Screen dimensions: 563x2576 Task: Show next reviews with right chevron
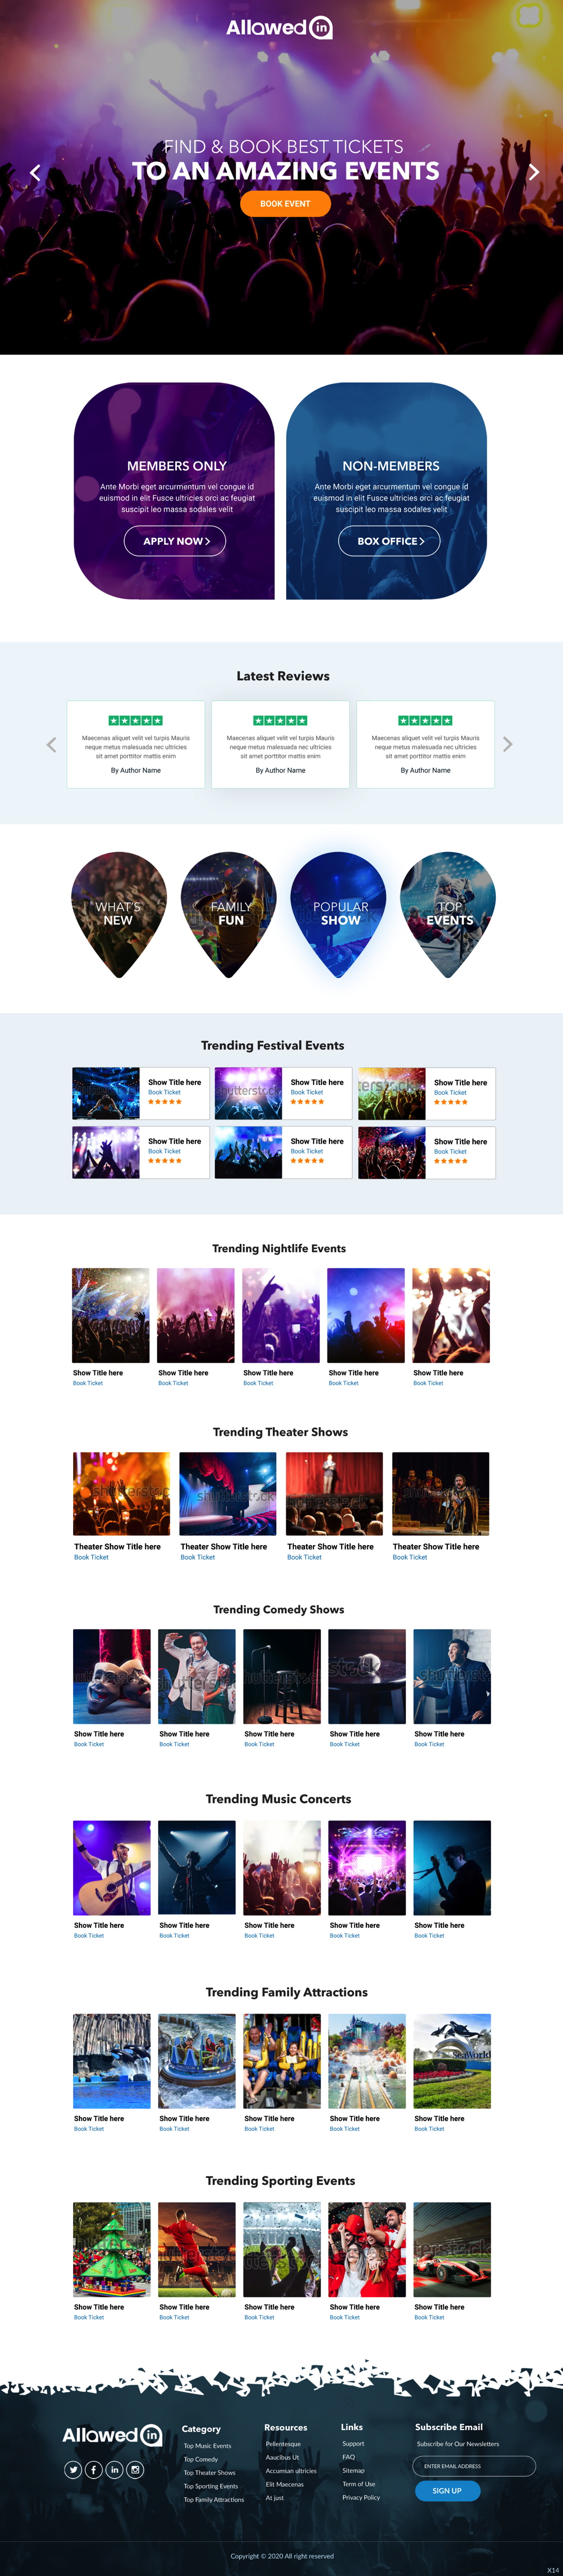[x=508, y=744]
